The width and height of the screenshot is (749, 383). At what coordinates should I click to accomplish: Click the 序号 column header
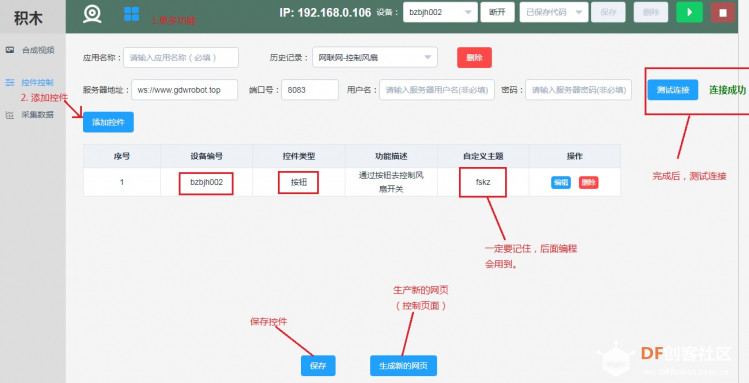tap(122, 156)
